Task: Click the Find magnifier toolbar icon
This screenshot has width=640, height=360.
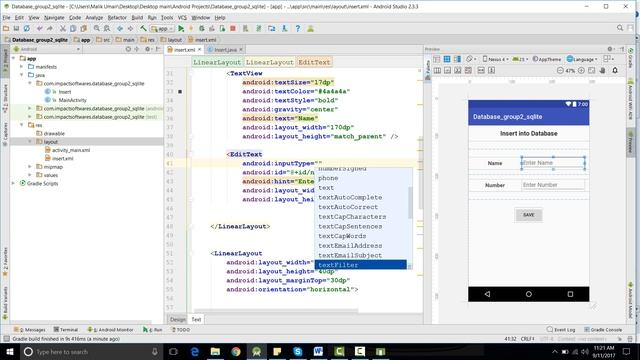Action: [97, 29]
